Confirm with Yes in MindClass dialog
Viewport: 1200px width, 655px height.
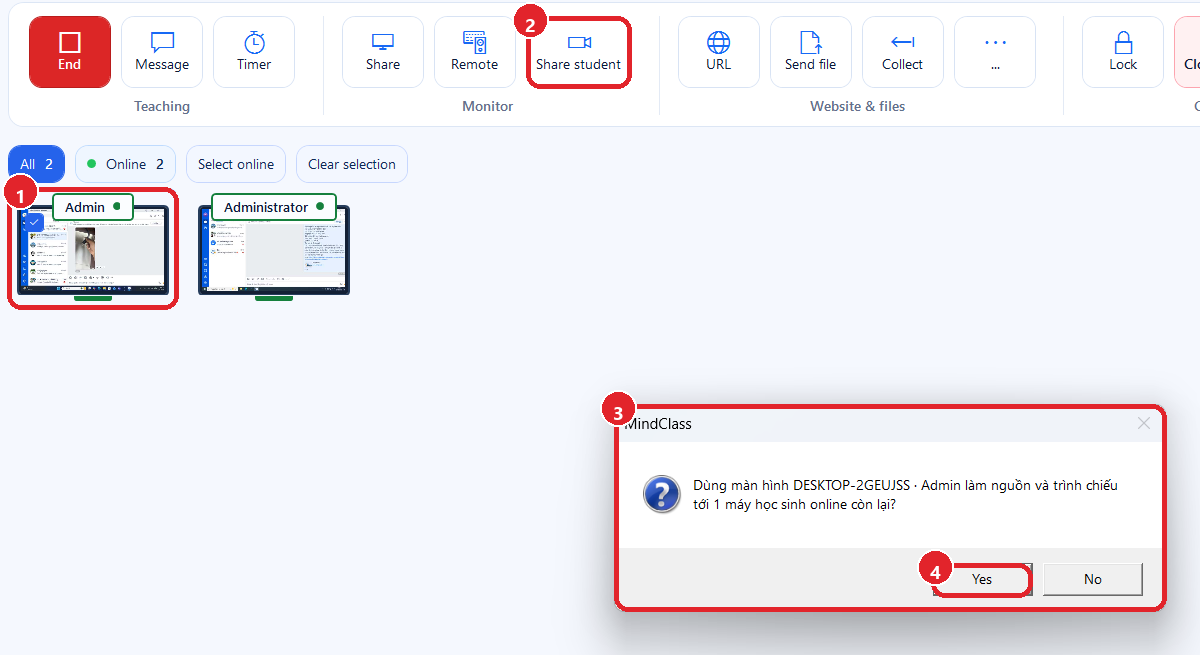pos(982,579)
